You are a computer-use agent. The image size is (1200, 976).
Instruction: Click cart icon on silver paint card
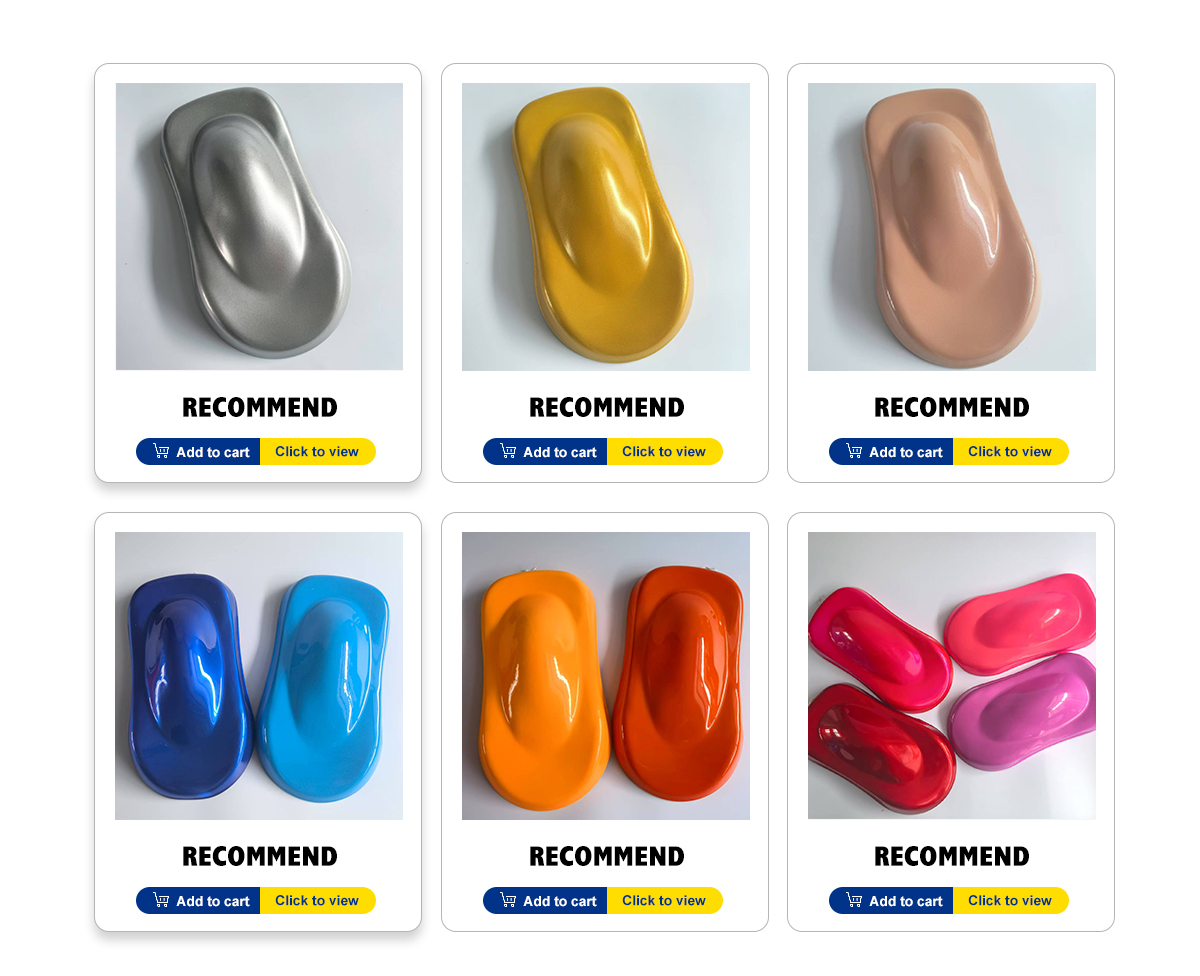coord(161,451)
